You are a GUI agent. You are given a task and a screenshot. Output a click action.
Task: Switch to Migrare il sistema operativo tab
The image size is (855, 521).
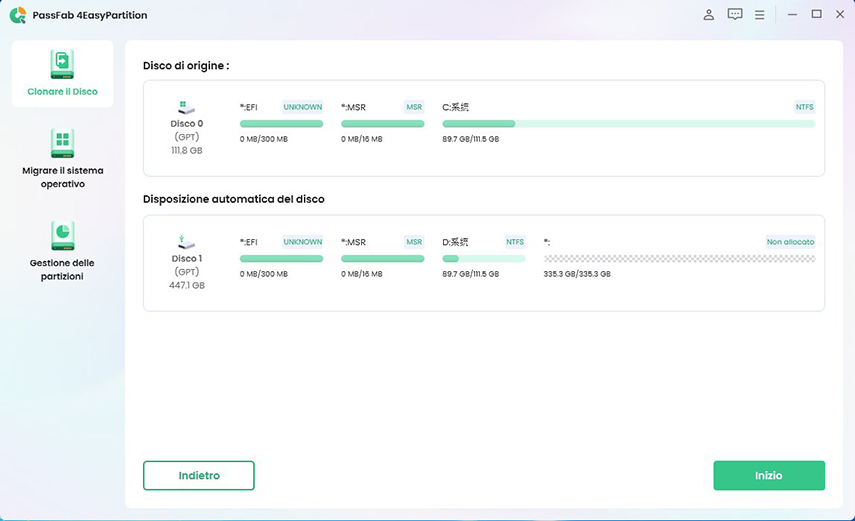[62, 177]
